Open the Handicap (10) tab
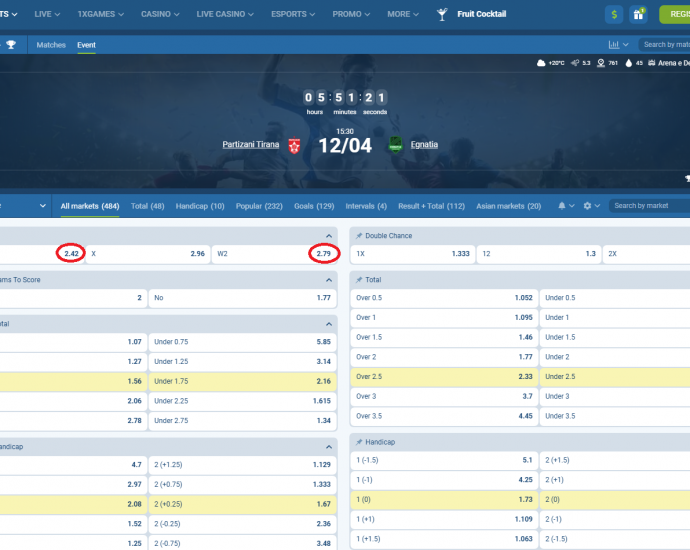The width and height of the screenshot is (690, 550). tap(200, 206)
